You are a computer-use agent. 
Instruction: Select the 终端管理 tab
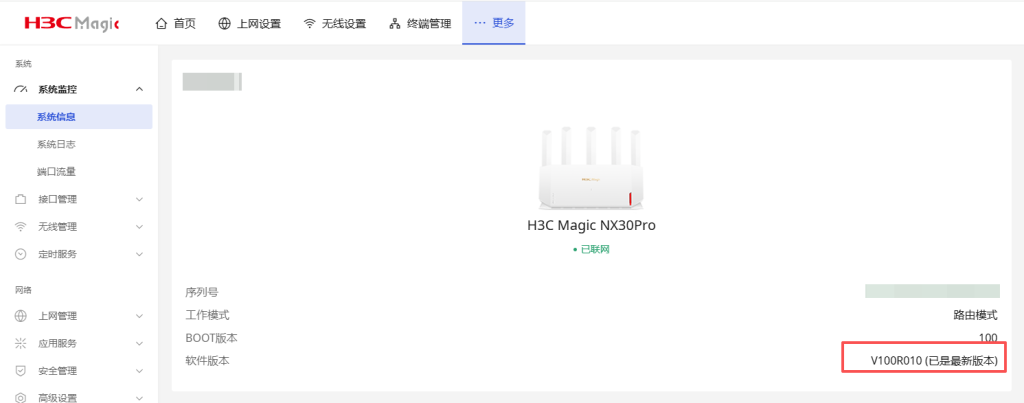click(x=421, y=24)
